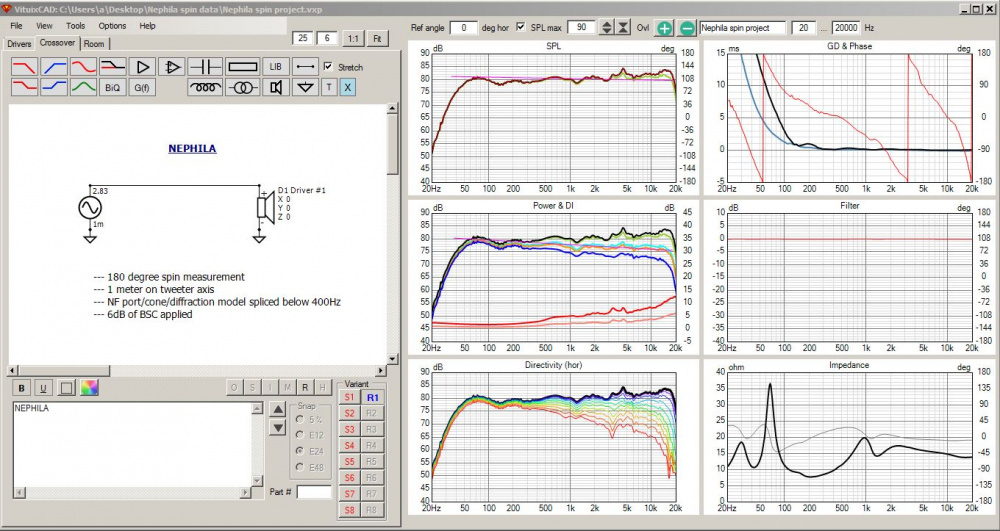Screen dimensions: 1000x531
Task: Select the inductor coil component icon
Action: coord(207,87)
